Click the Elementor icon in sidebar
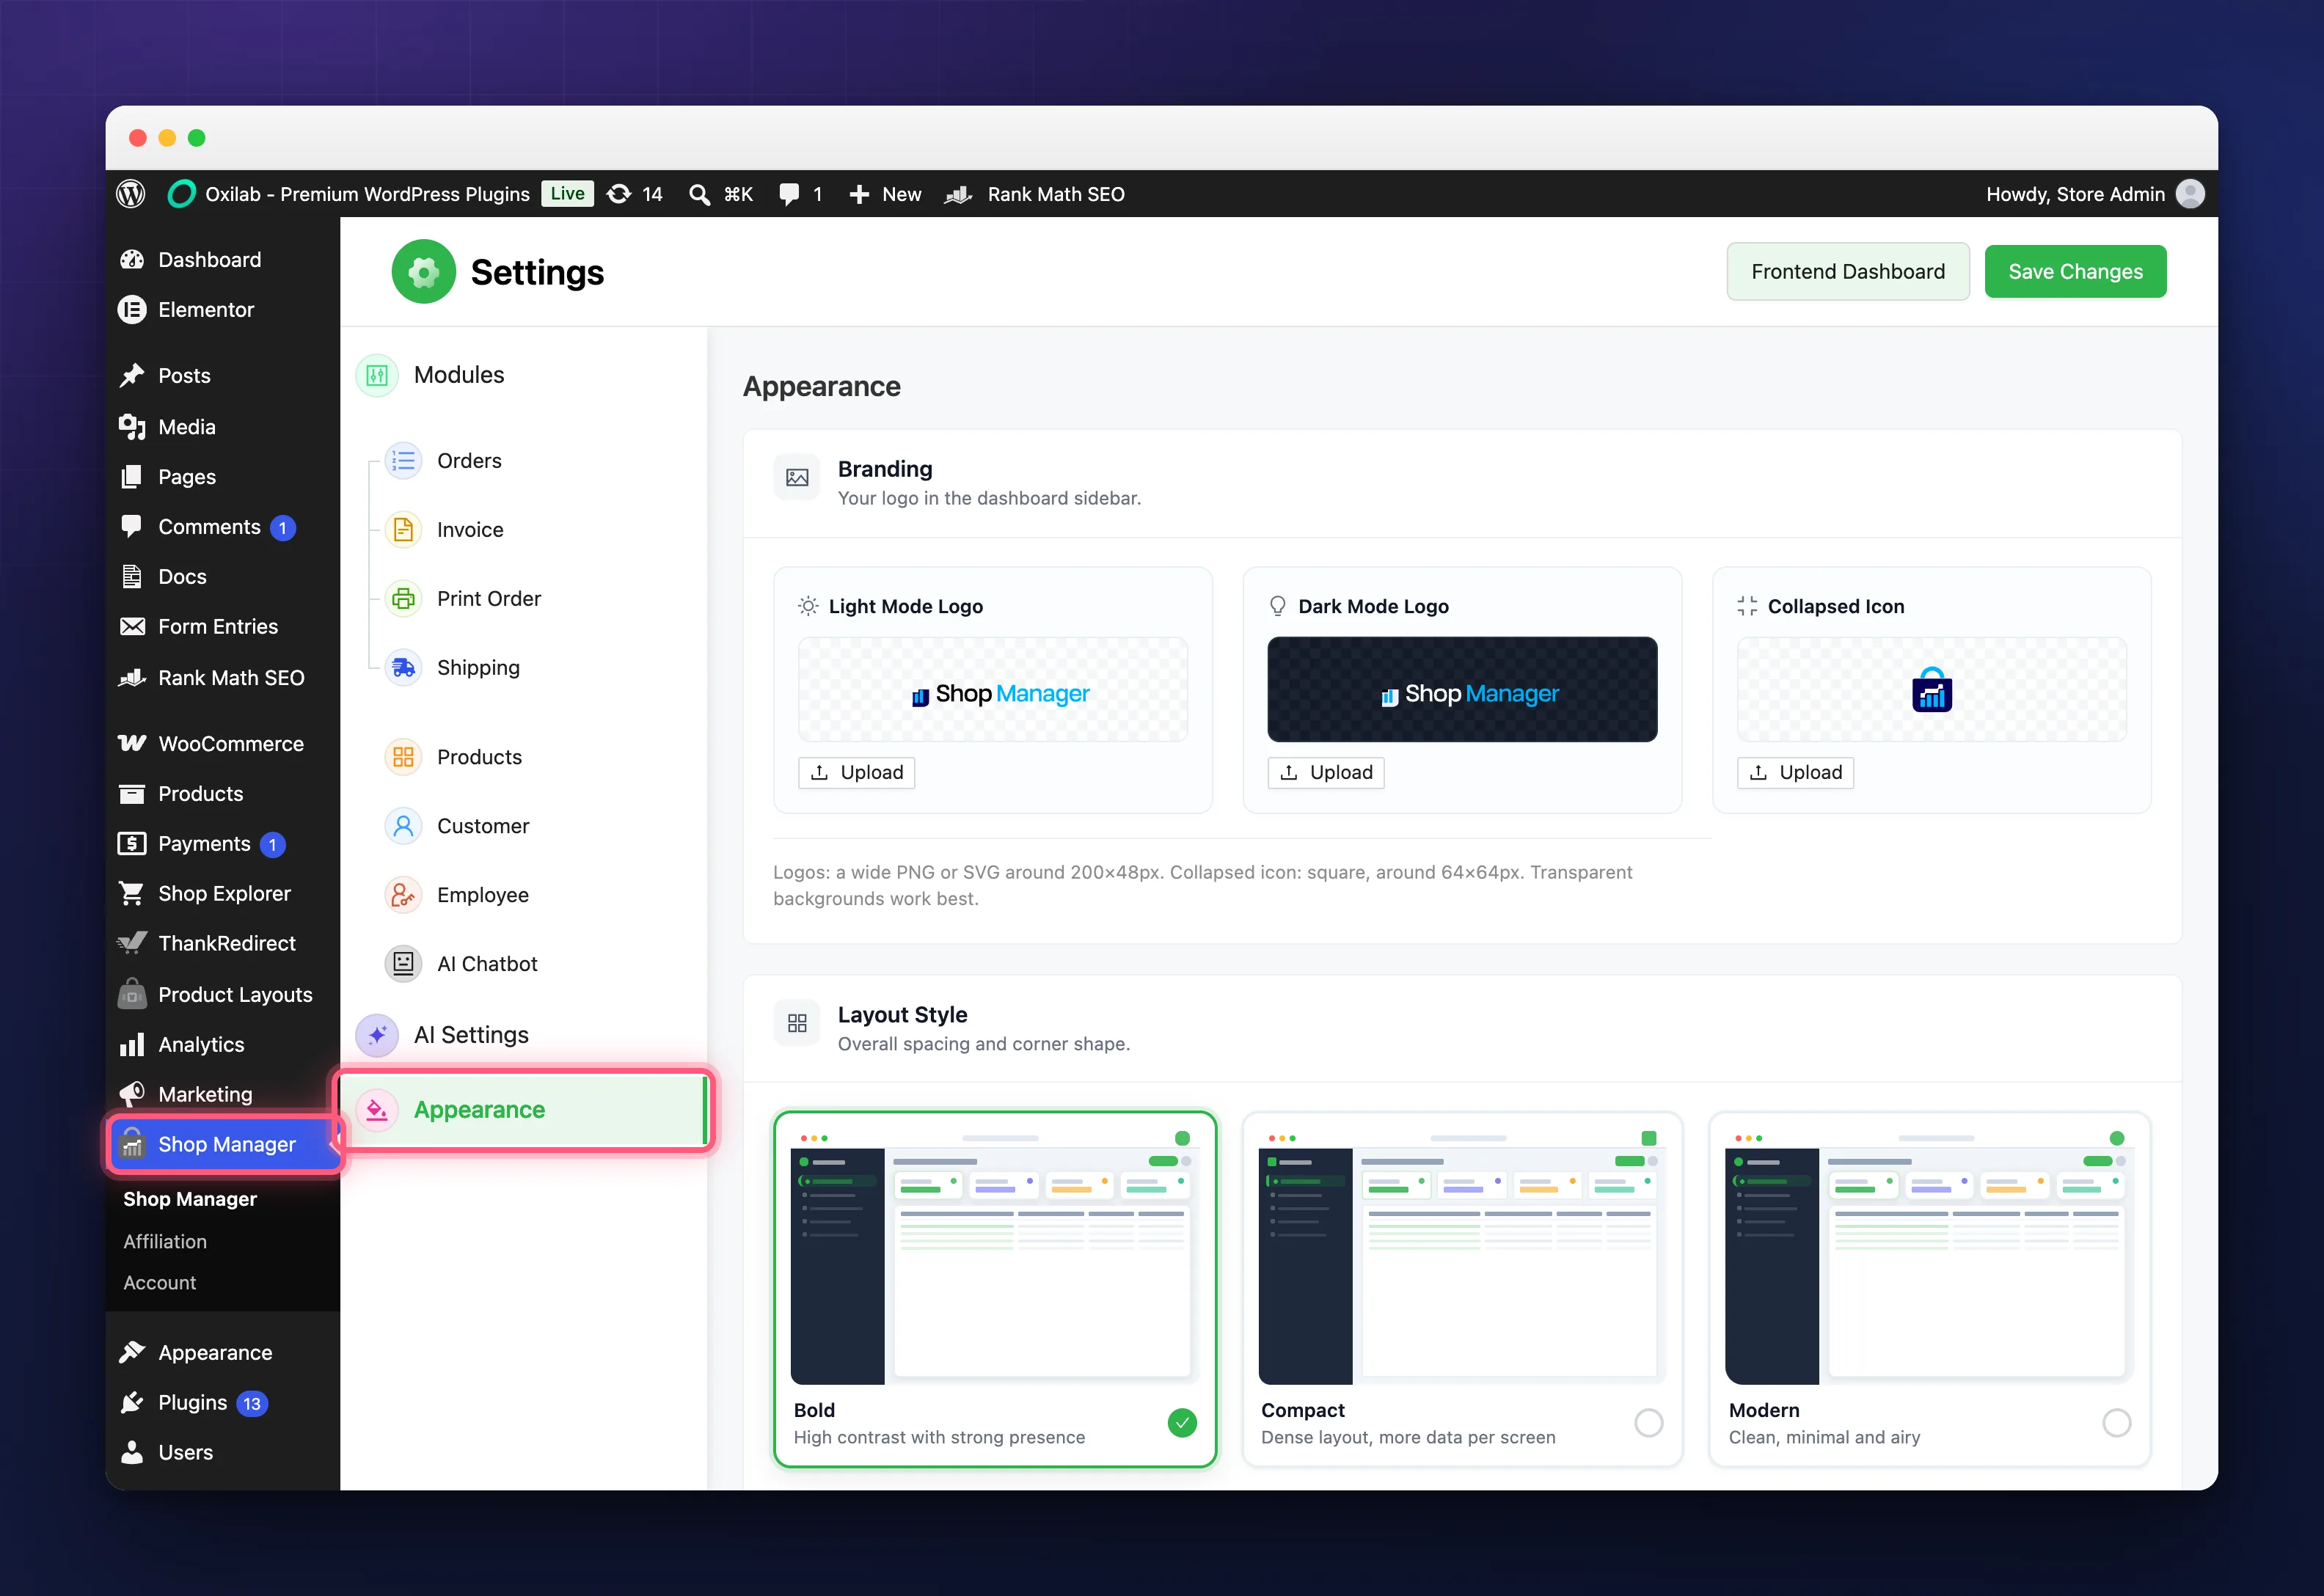2324x1596 pixels. click(x=132, y=310)
